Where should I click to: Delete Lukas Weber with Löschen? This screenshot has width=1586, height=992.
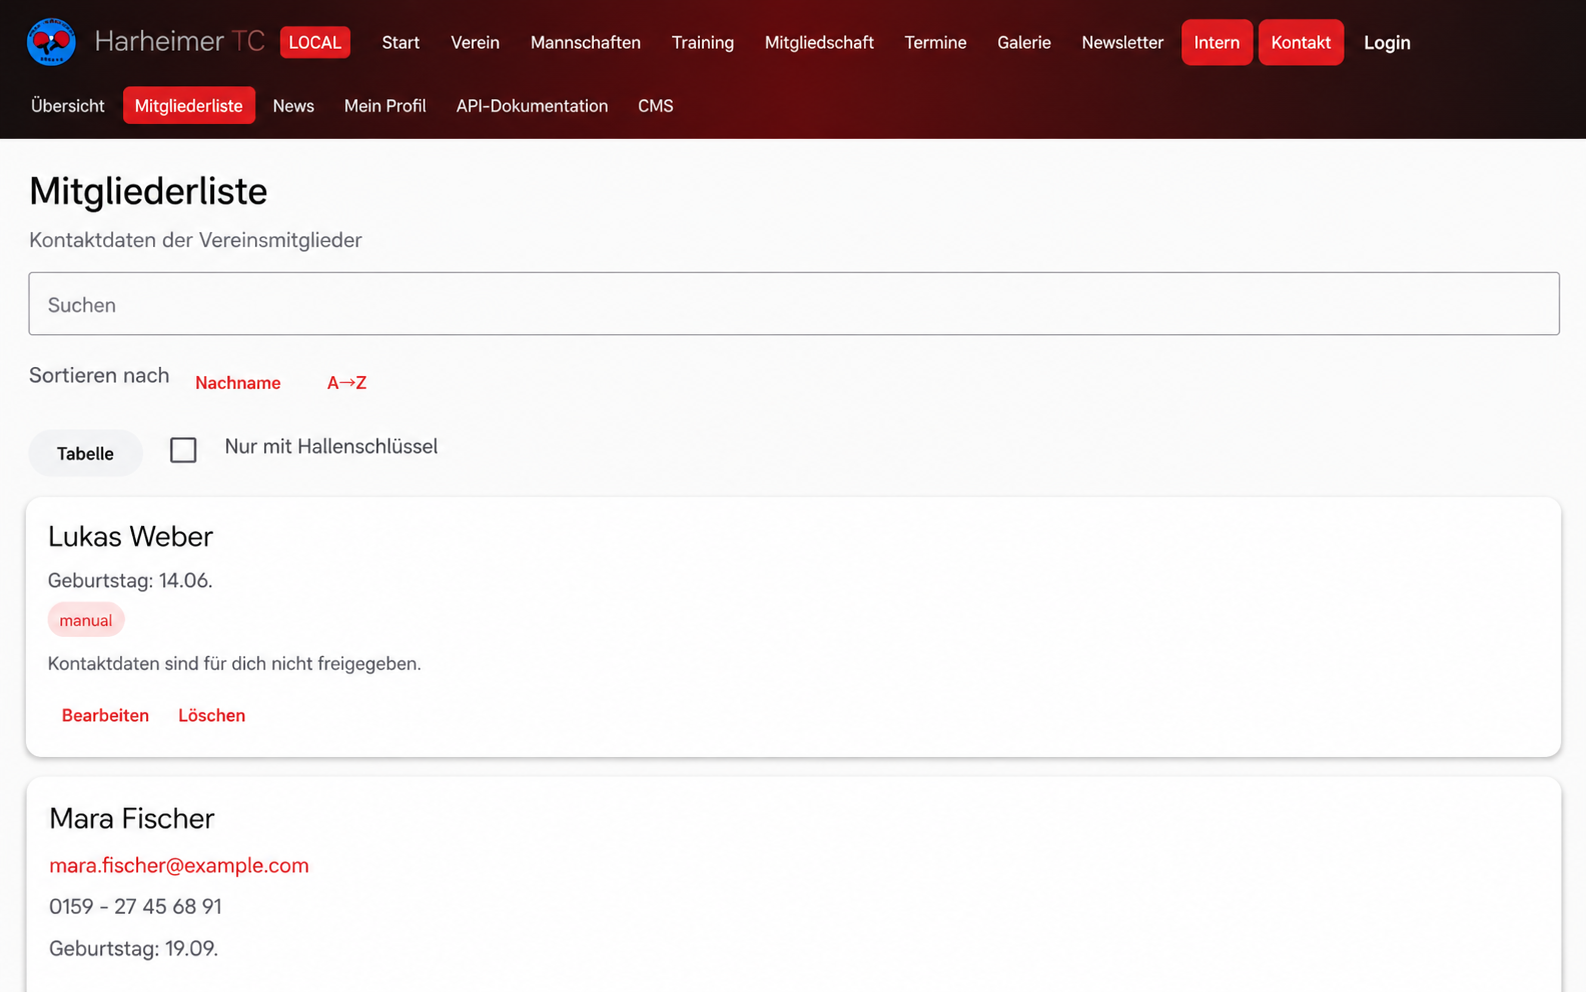(x=212, y=716)
